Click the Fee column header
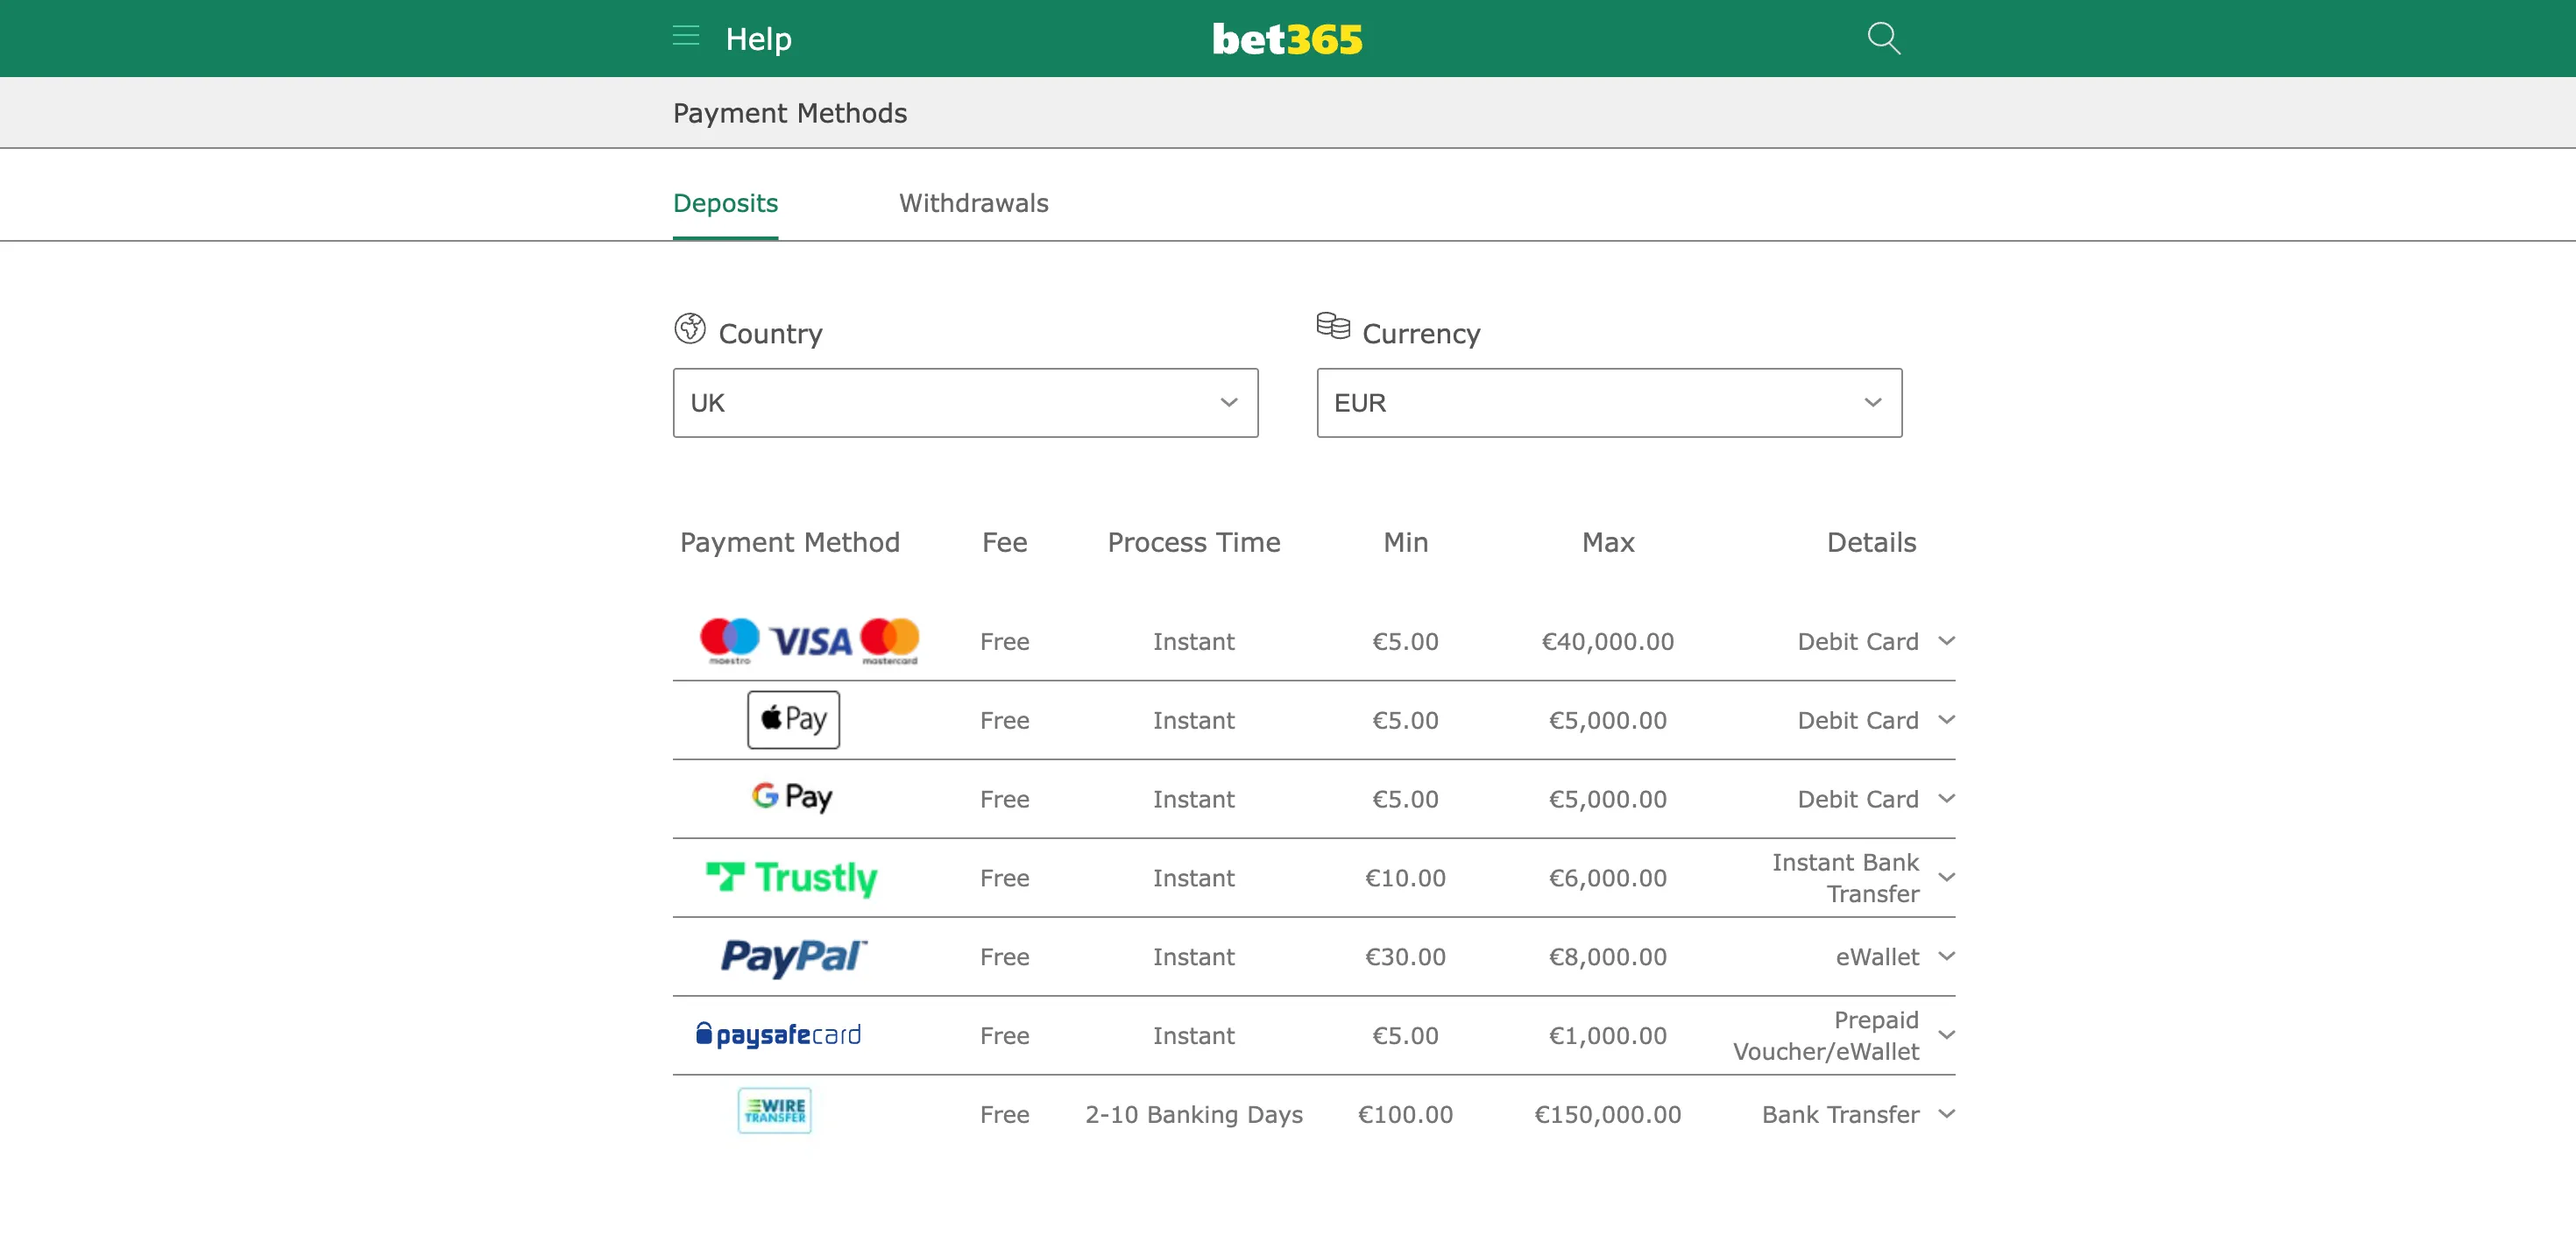The image size is (2576, 1235). click(1004, 542)
